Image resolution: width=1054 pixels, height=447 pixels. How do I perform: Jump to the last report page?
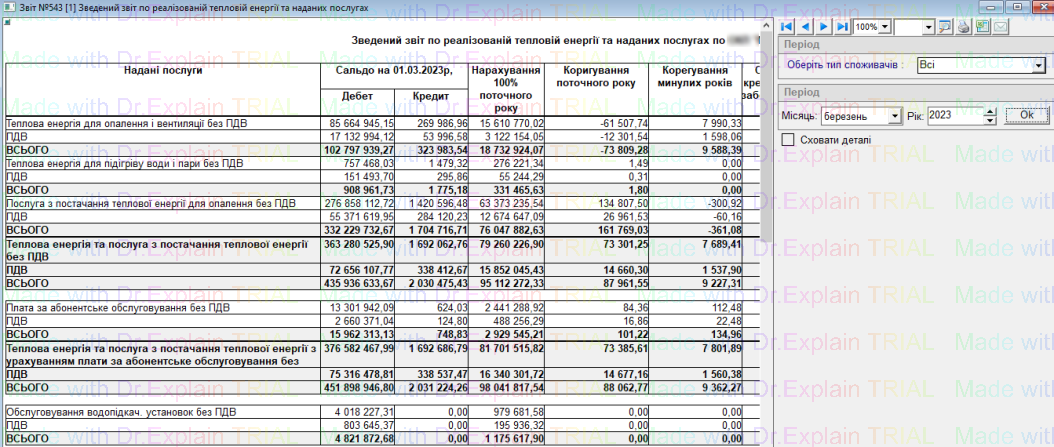[843, 26]
